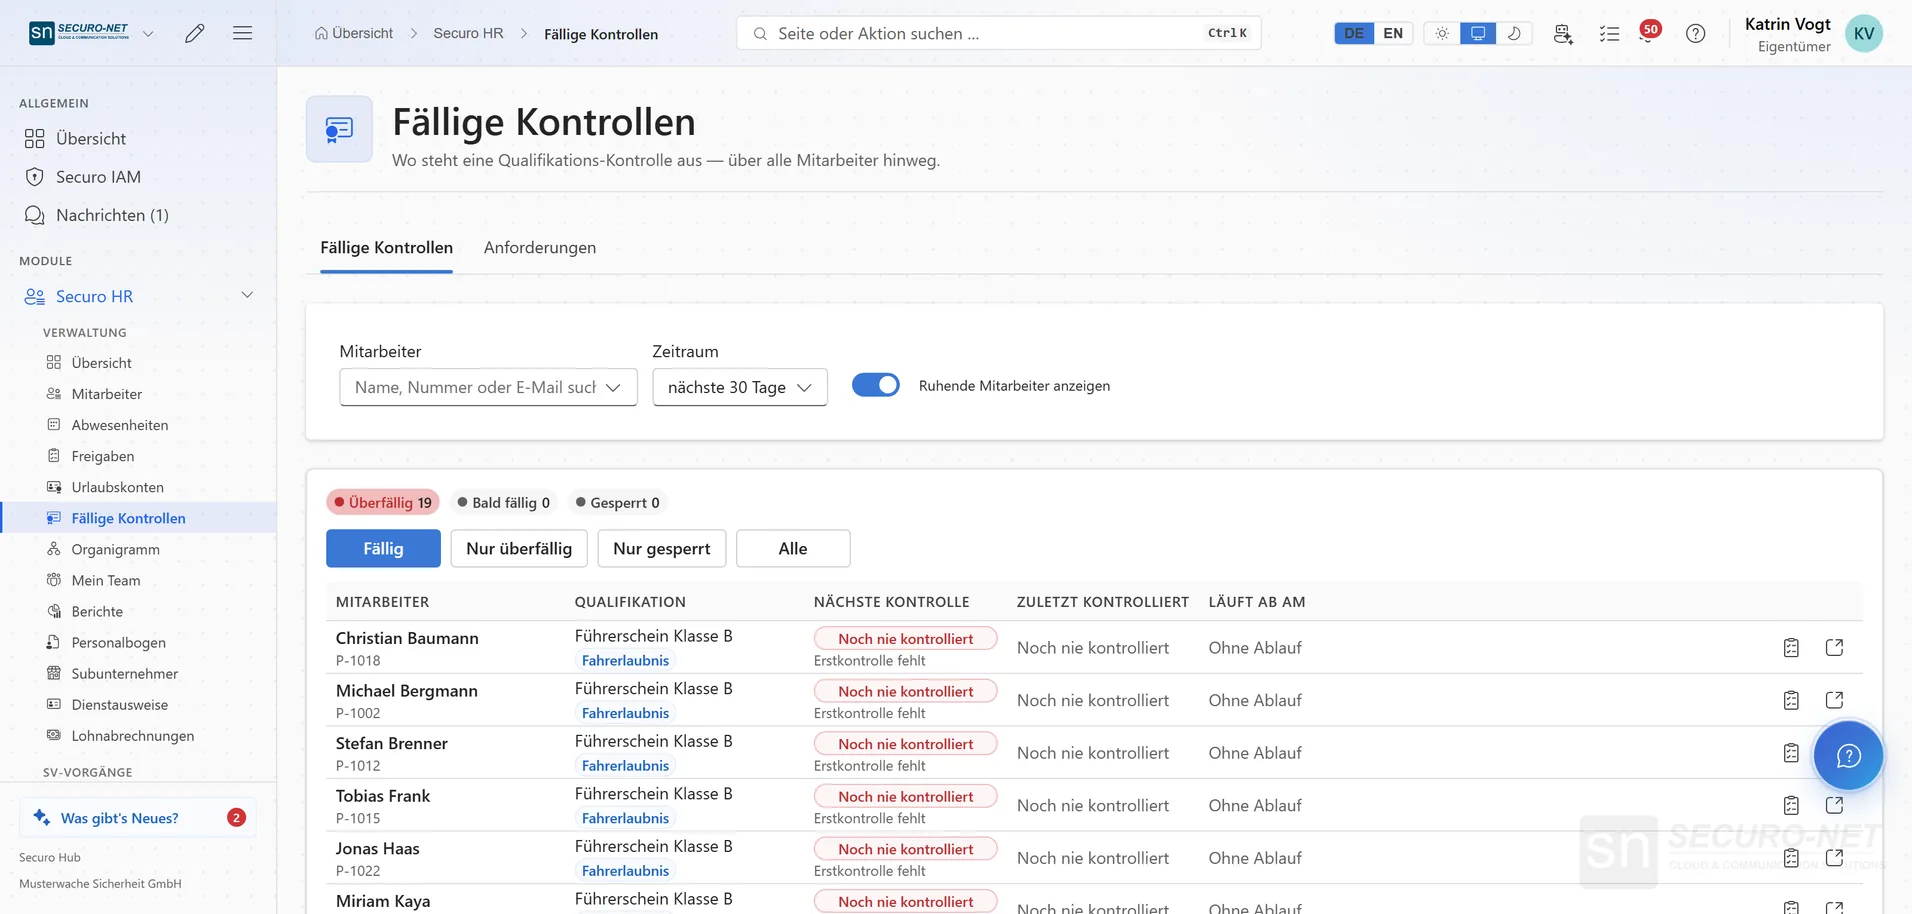Switch language to EN
Viewport: 1912px width, 914px height.
pos(1393,33)
